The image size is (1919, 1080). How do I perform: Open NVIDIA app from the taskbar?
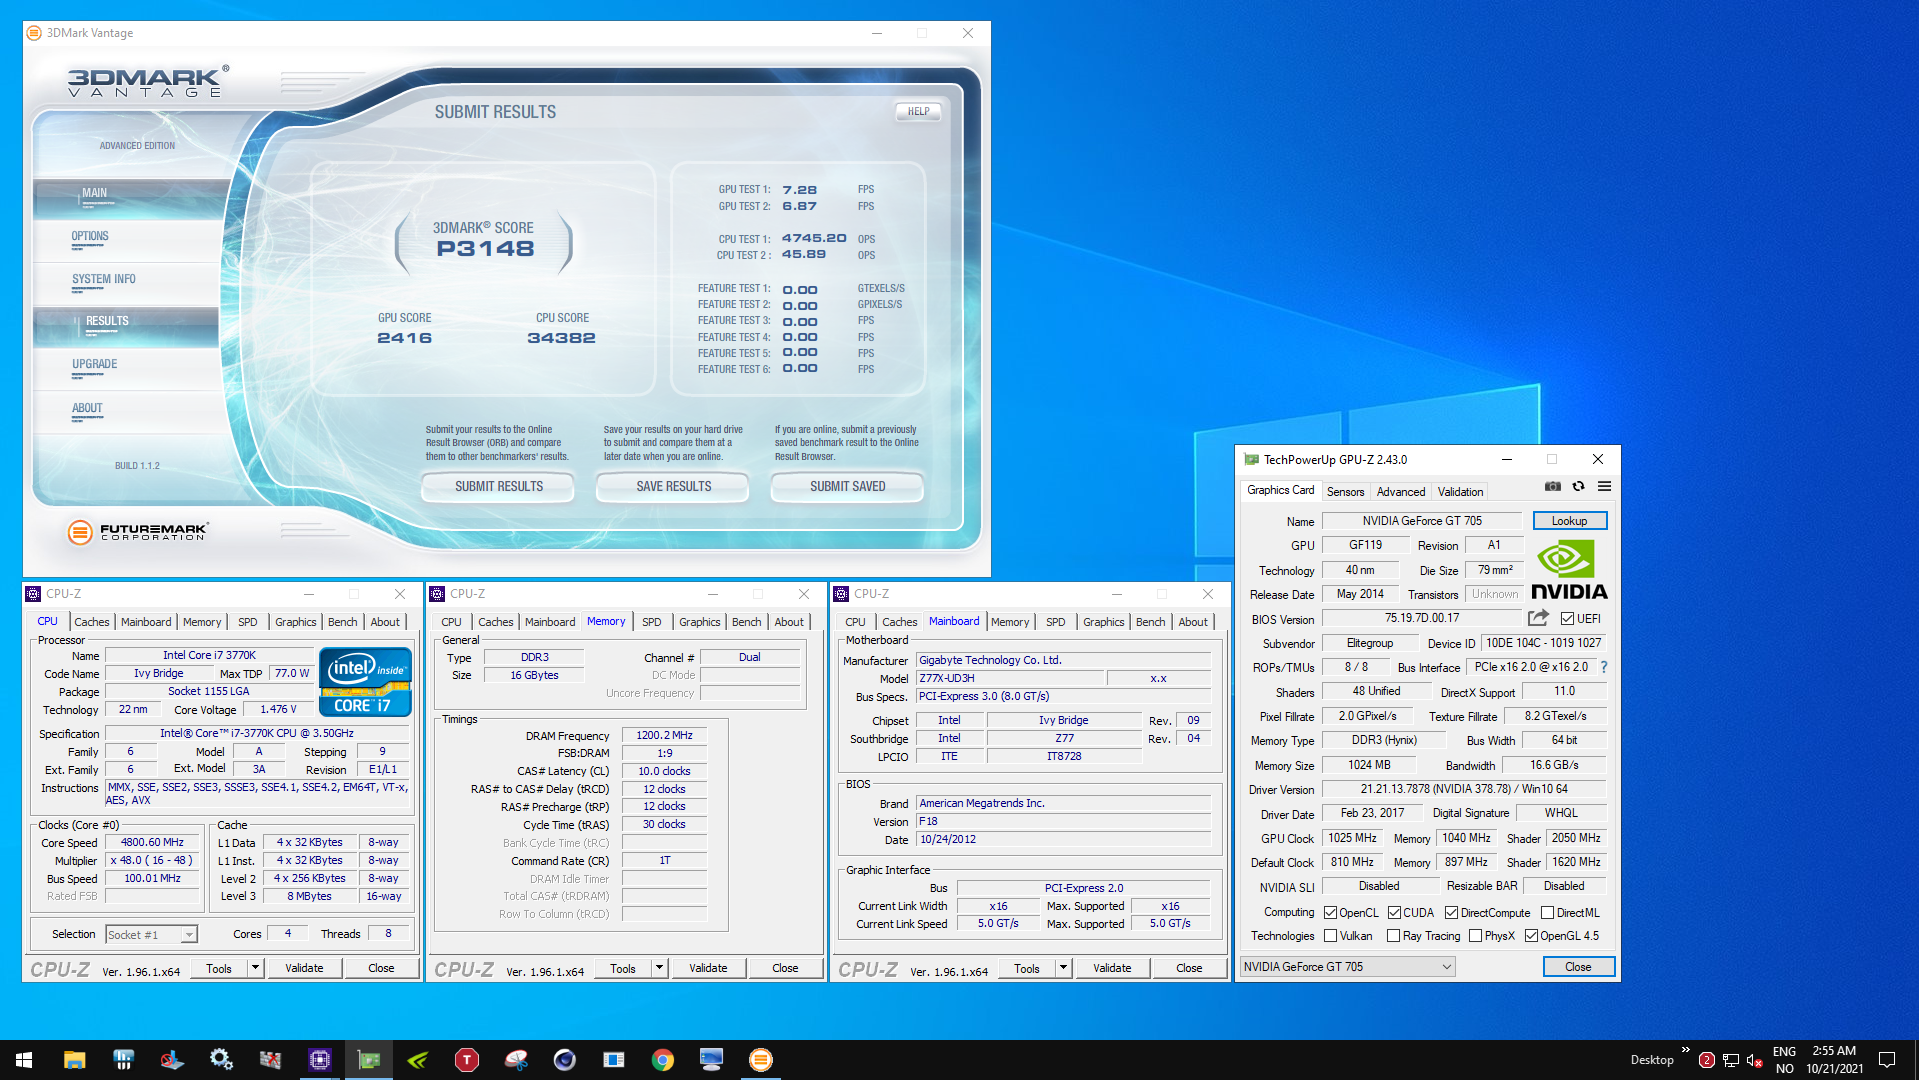(417, 1060)
